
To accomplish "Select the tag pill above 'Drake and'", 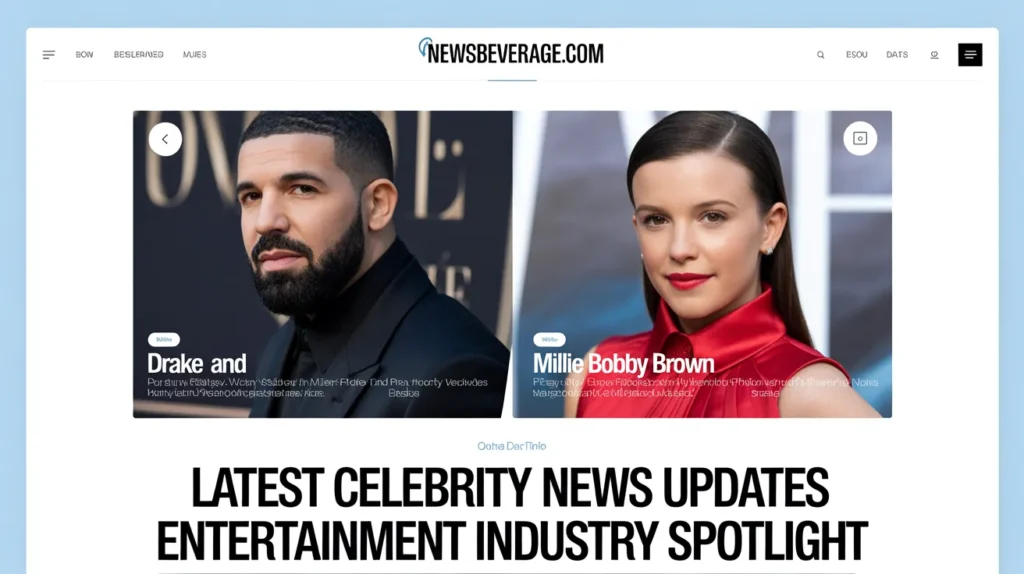I will (164, 340).
